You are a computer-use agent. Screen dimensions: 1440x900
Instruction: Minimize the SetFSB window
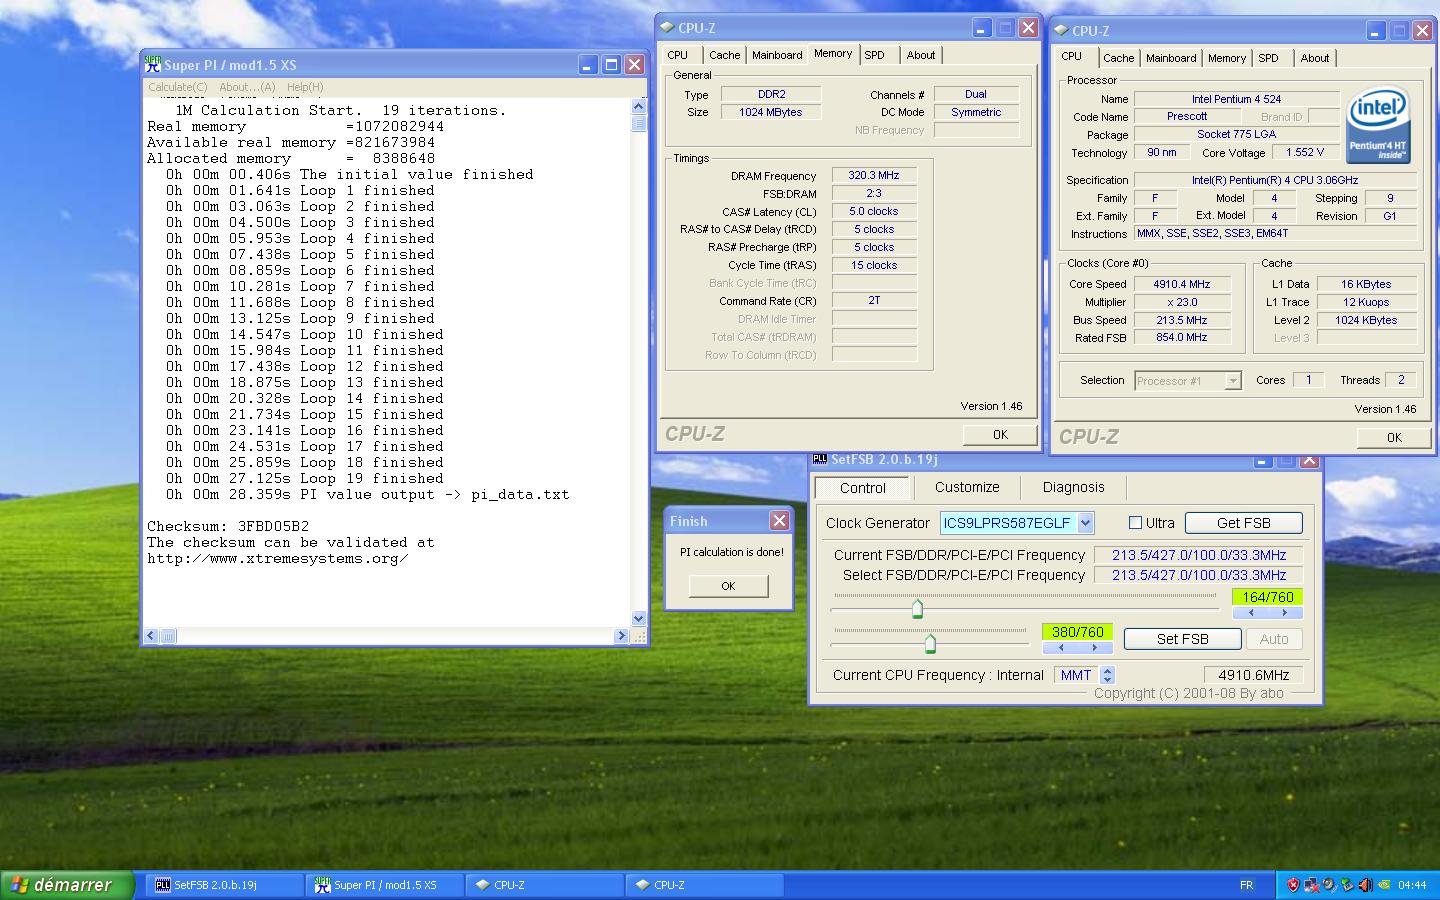click(x=1263, y=460)
